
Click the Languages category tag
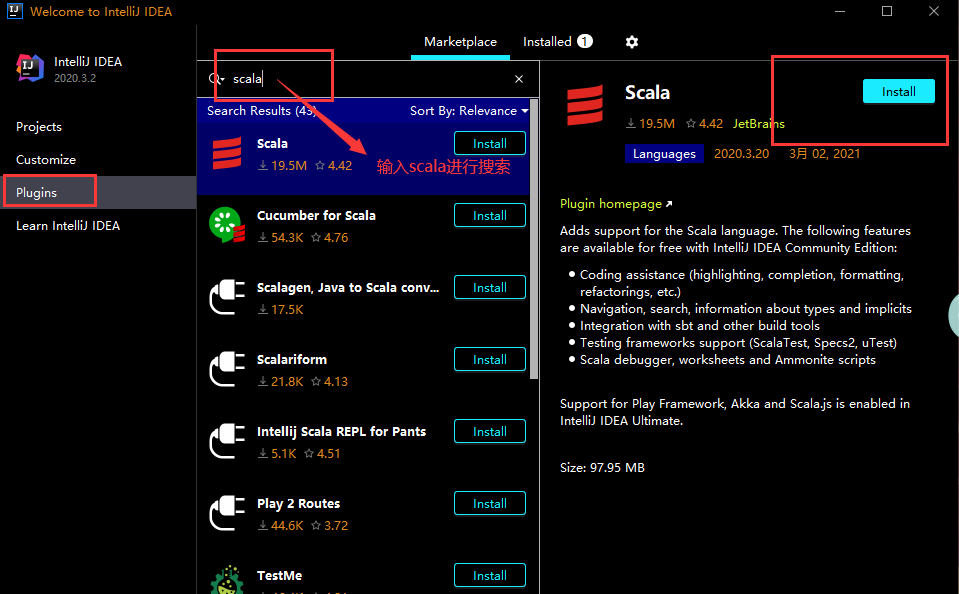click(x=664, y=154)
